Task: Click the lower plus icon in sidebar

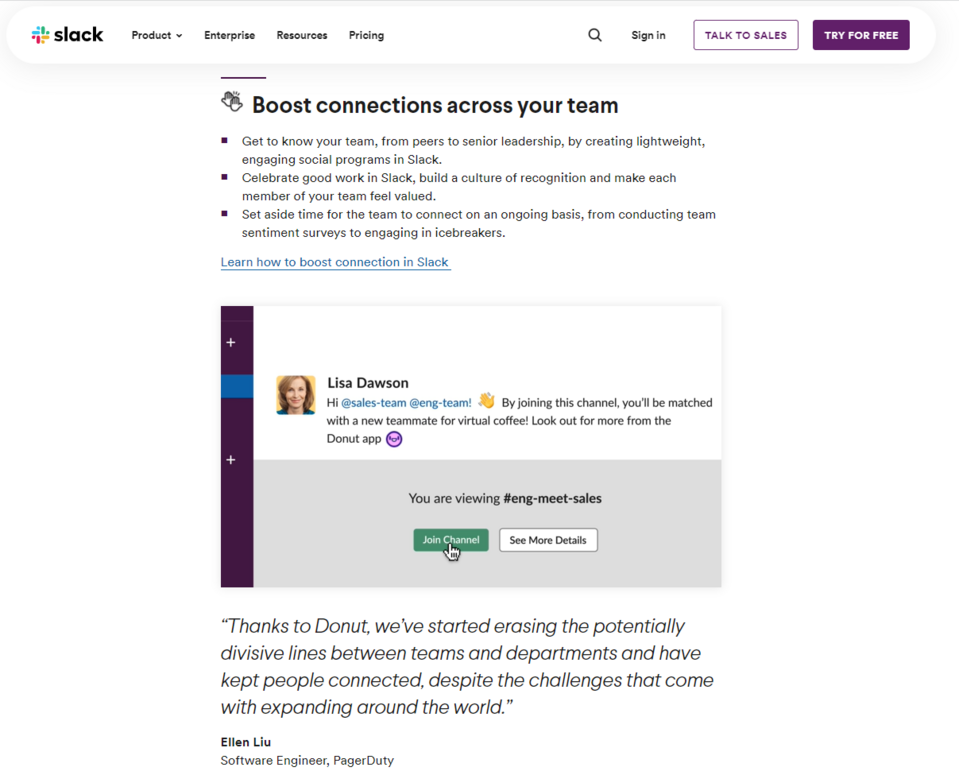Action: tap(231, 460)
